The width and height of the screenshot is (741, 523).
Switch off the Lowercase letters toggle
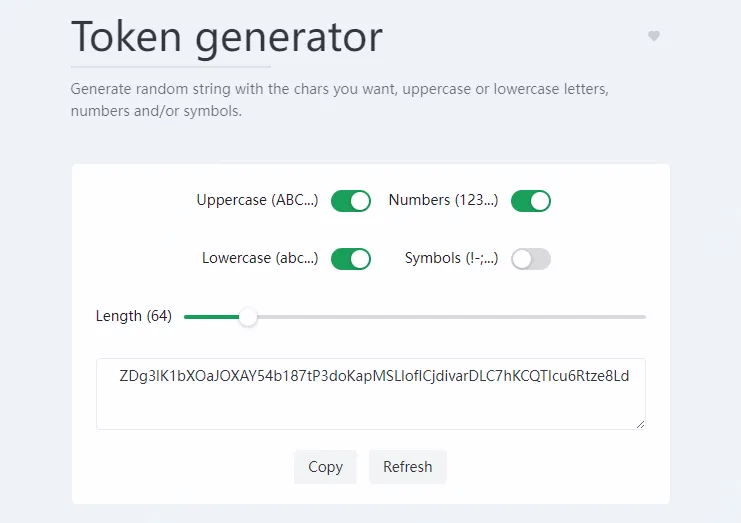click(351, 259)
